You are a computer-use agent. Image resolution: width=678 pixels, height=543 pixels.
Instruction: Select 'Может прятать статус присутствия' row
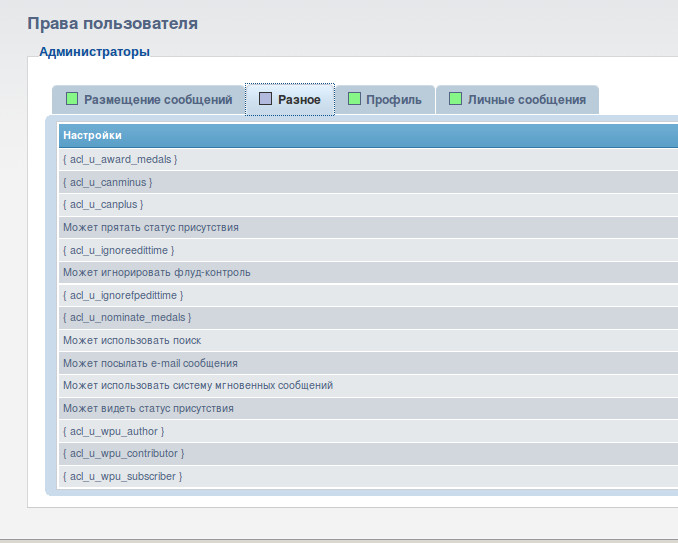tap(151, 227)
